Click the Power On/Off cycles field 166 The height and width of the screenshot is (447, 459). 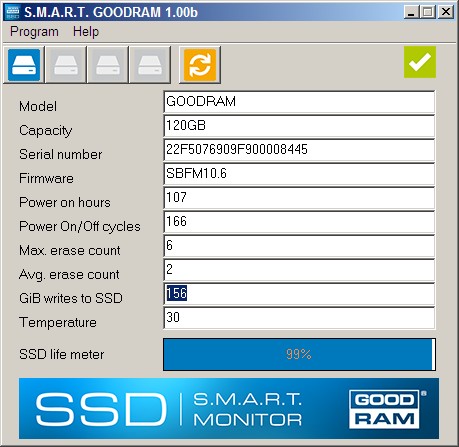(x=299, y=222)
